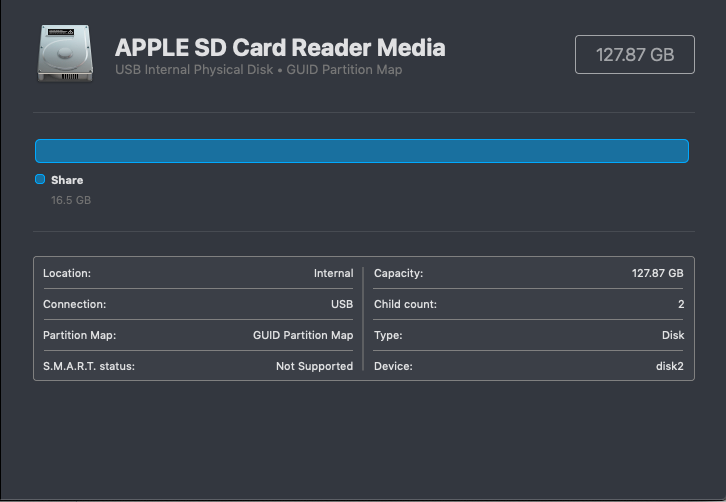The width and height of the screenshot is (726, 502).
Task: Select the Partition Map: label
Action: [x=80, y=335]
